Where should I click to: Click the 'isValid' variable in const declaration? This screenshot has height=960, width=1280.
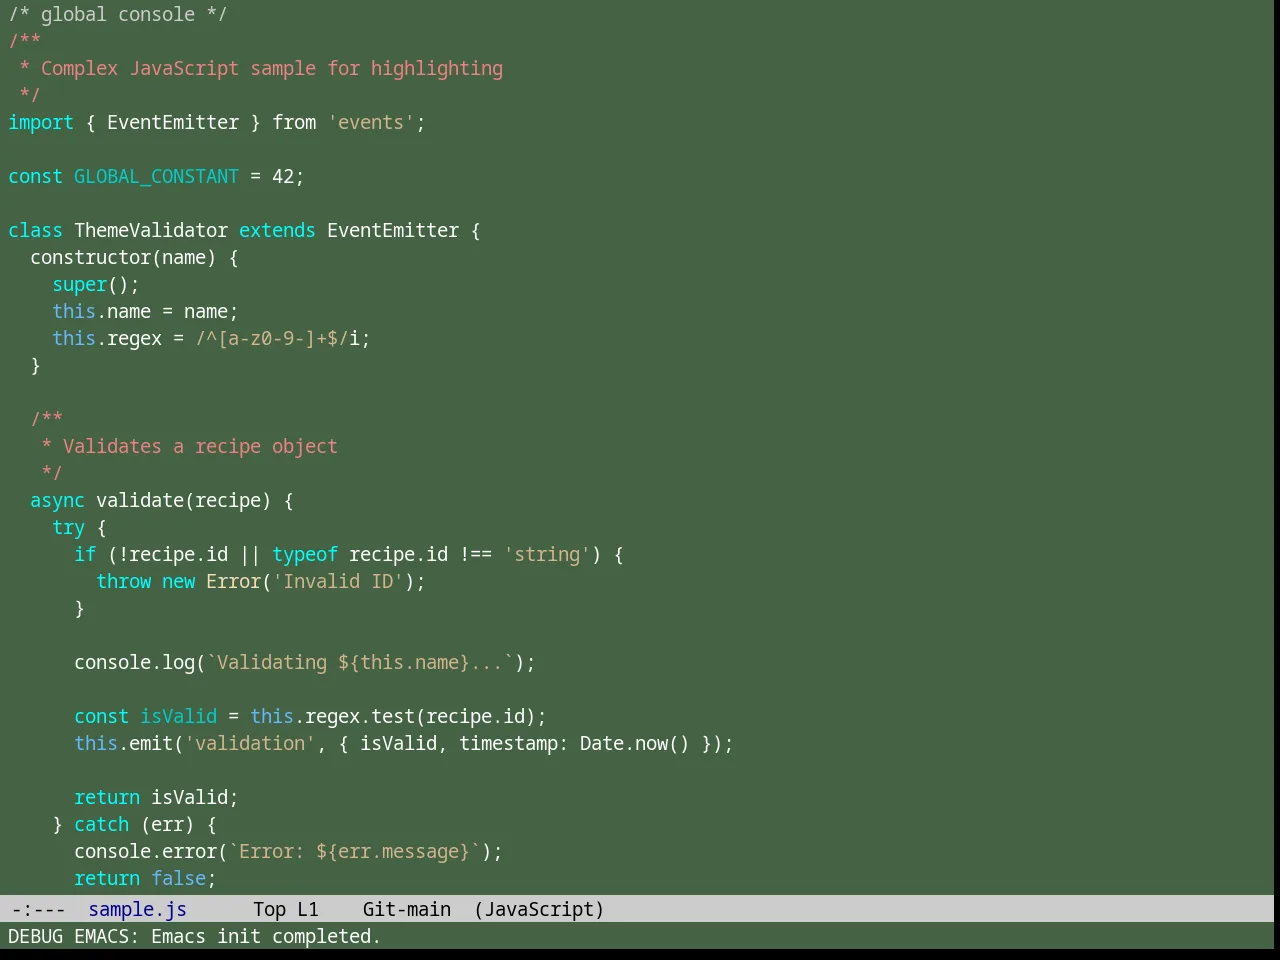(178, 716)
